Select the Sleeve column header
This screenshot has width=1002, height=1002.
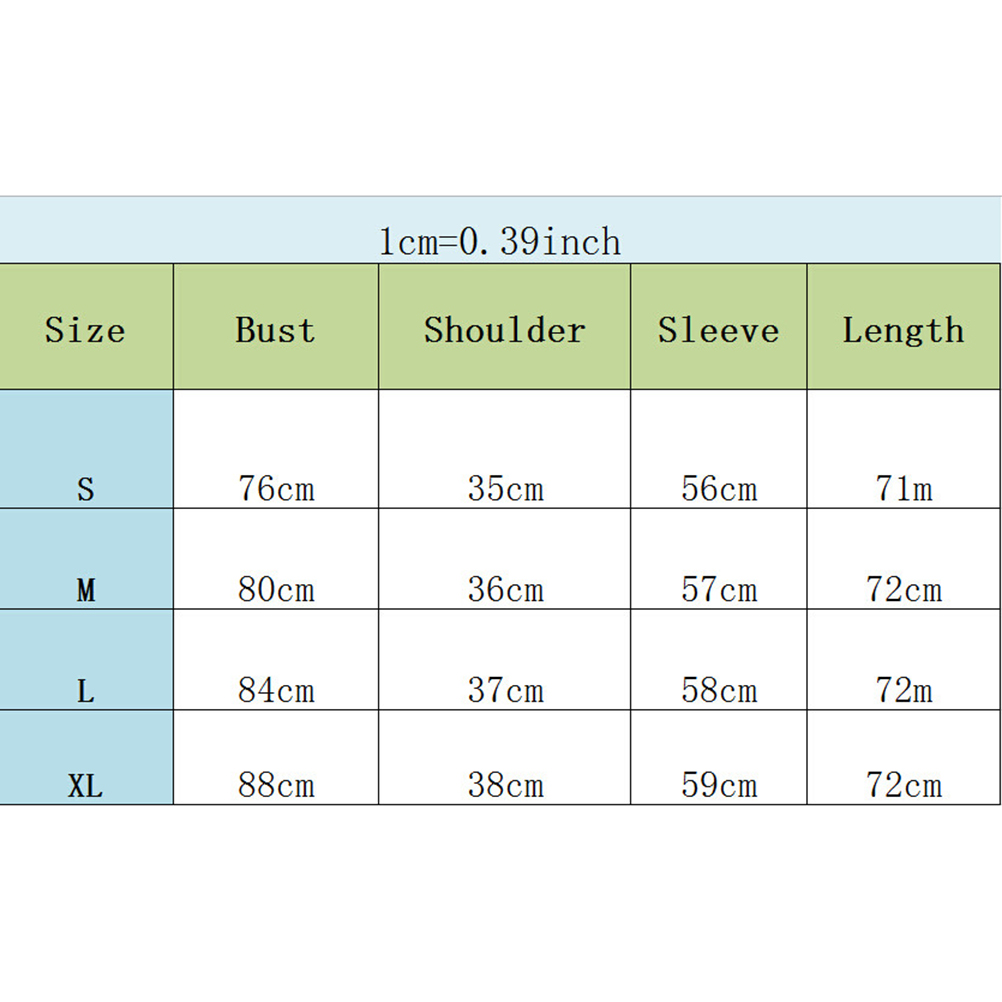[718, 330]
